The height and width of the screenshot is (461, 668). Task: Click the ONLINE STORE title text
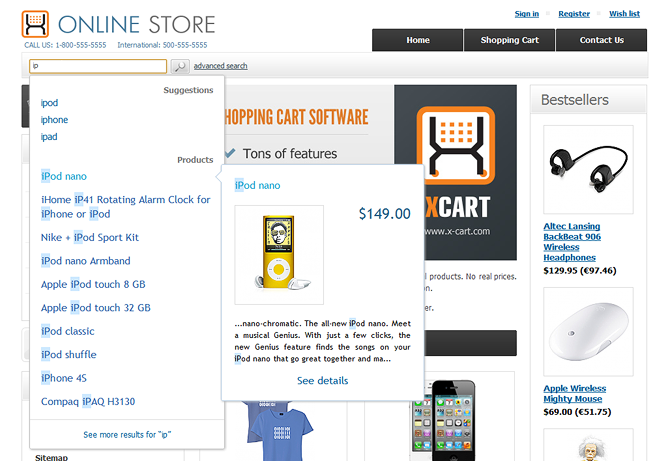click(136, 24)
